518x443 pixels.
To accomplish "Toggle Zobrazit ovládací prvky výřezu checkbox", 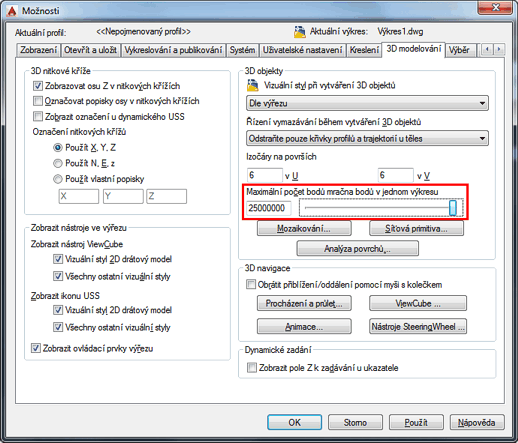I will point(36,348).
